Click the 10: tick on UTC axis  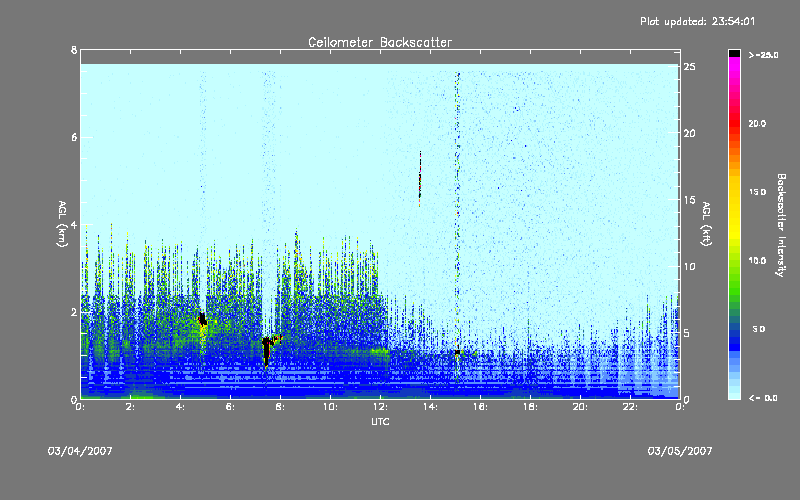330,407
